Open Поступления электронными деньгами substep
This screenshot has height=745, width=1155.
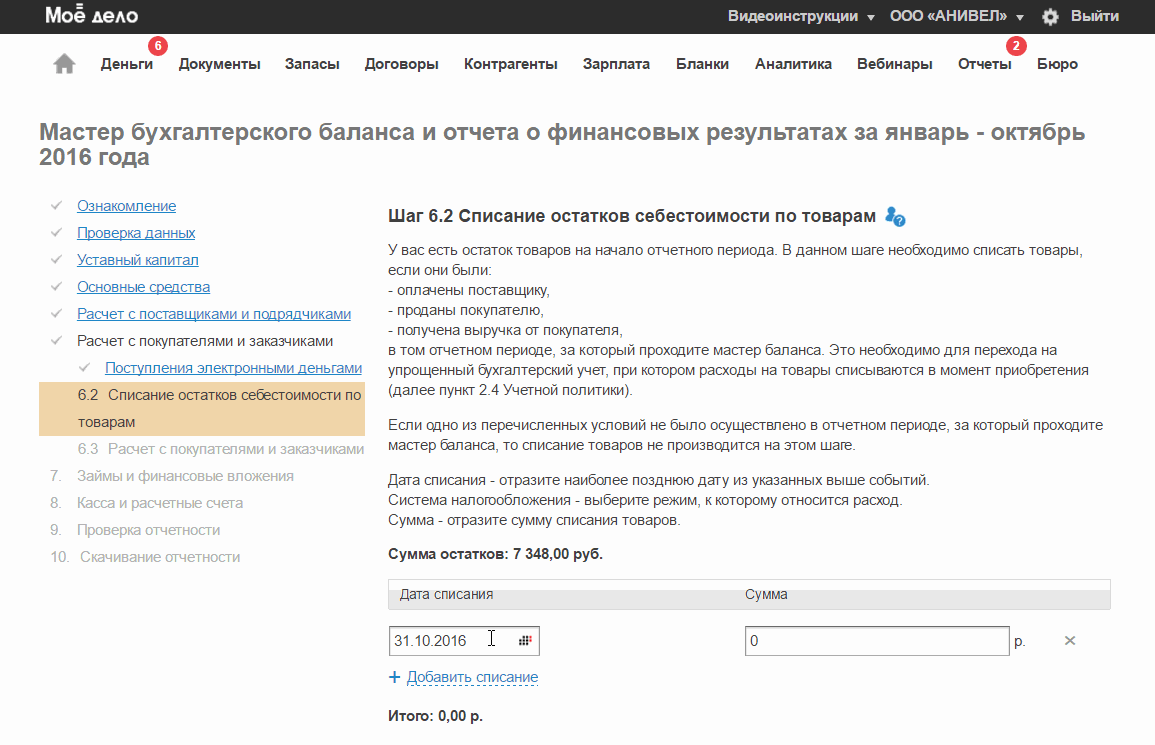click(233, 368)
